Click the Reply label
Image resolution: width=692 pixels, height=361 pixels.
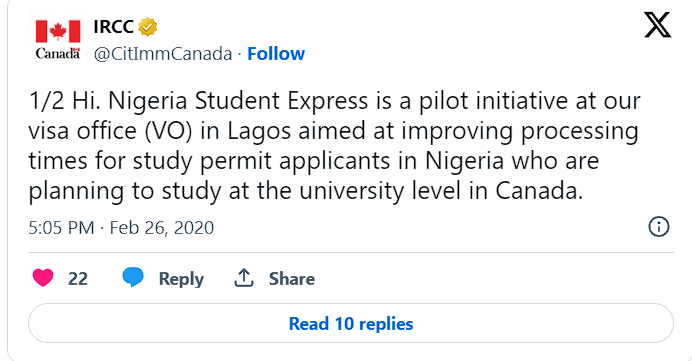coord(181,279)
